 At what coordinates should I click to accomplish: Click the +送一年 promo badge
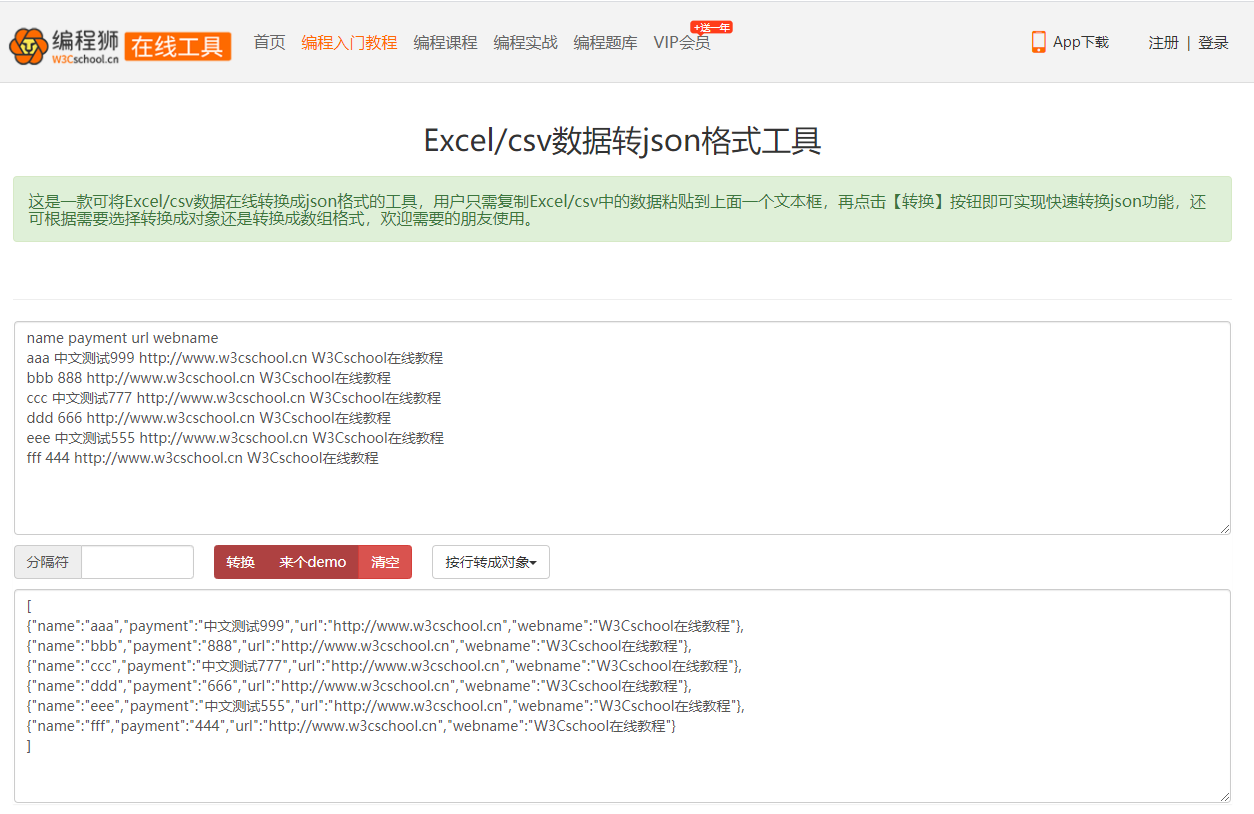(x=711, y=27)
